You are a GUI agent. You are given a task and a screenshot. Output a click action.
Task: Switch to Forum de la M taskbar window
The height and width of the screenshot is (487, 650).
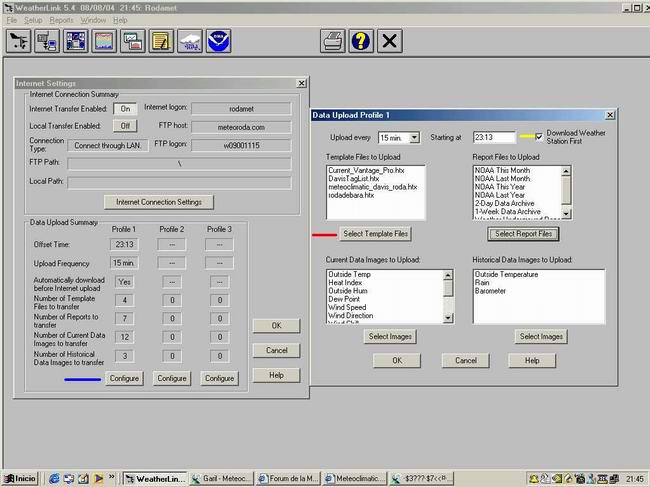288,479
